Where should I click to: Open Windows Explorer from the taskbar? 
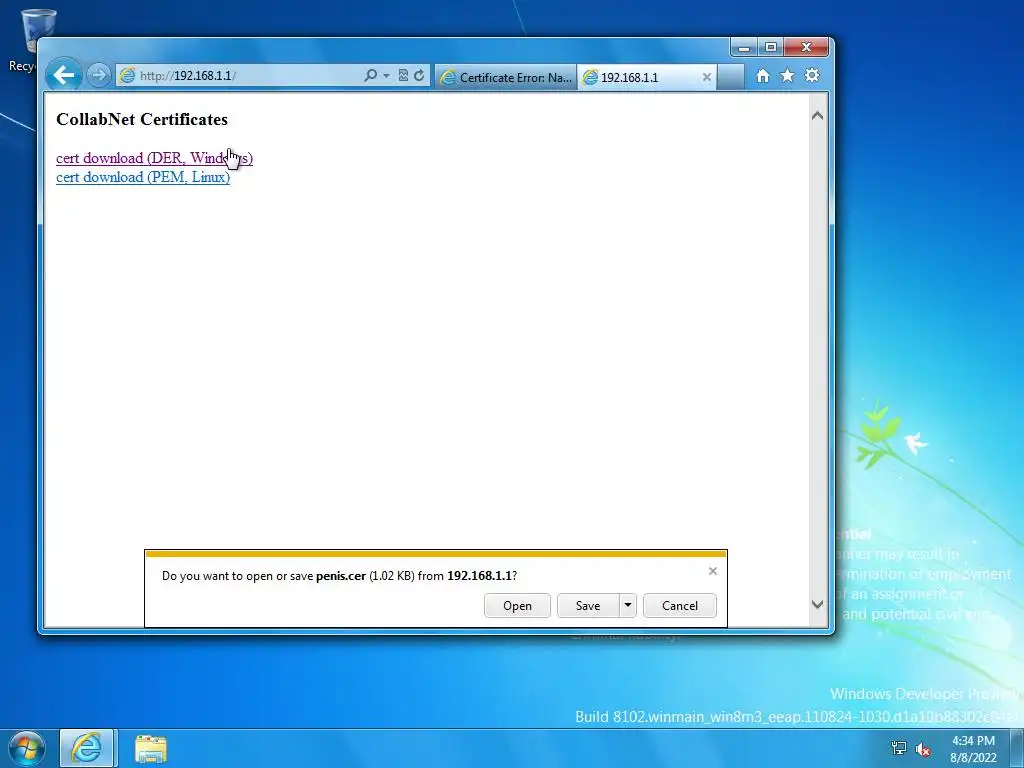(x=151, y=748)
